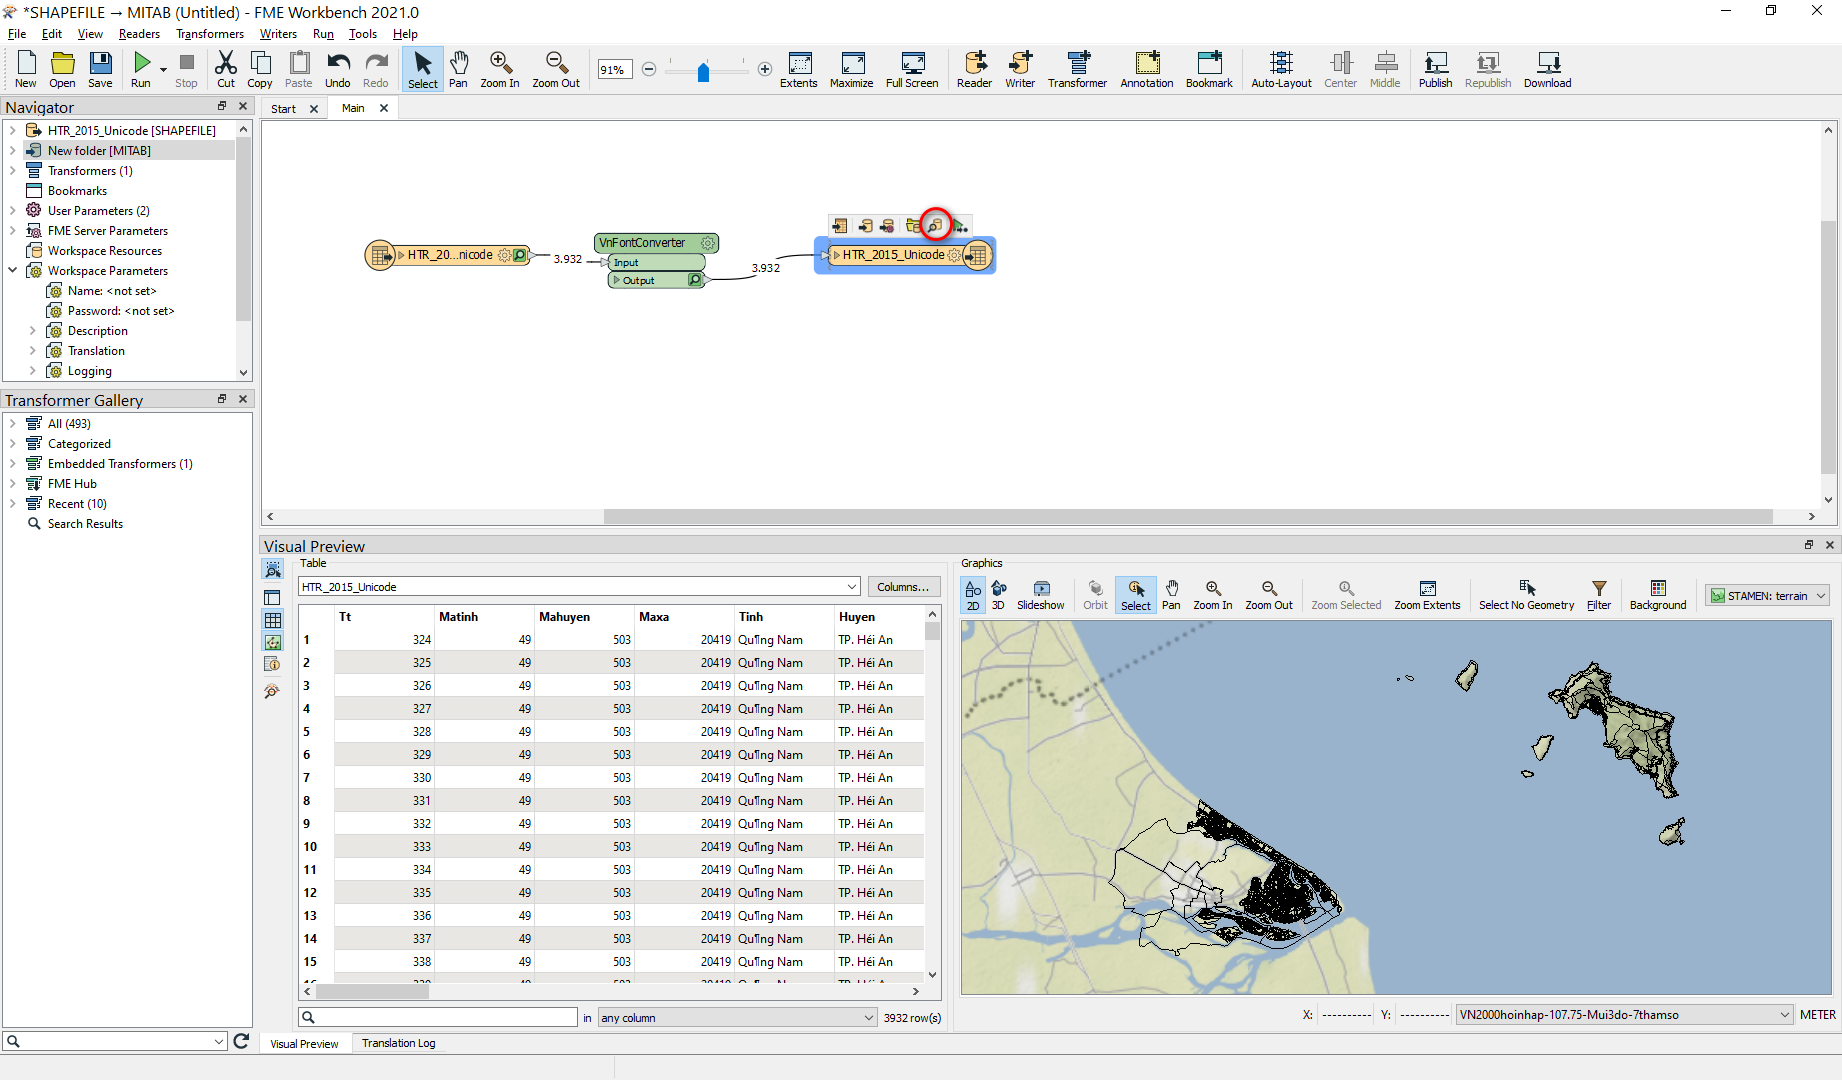This screenshot has width=1842, height=1080.
Task: Toggle feature information panel in Visual Preview
Action: (272, 664)
